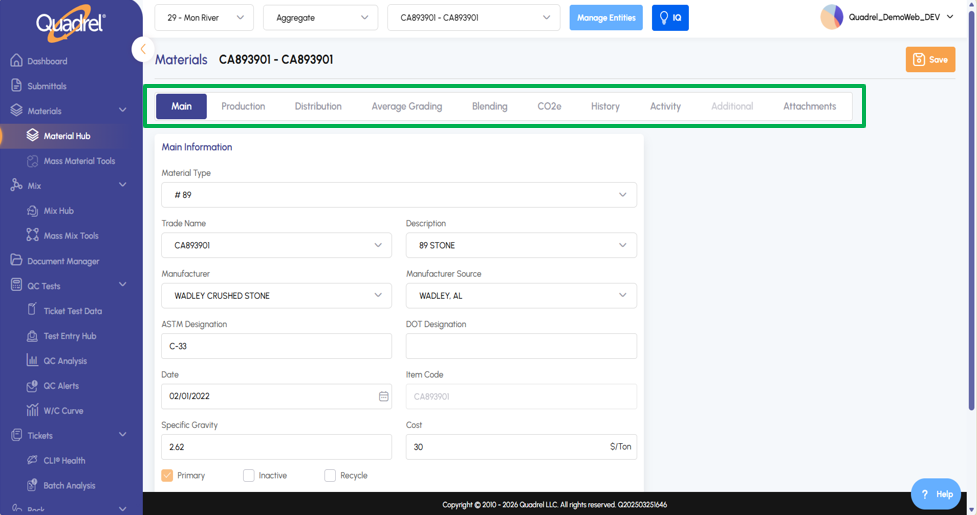The width and height of the screenshot is (977, 515).
Task: Switch to the History tab
Action: (x=605, y=106)
